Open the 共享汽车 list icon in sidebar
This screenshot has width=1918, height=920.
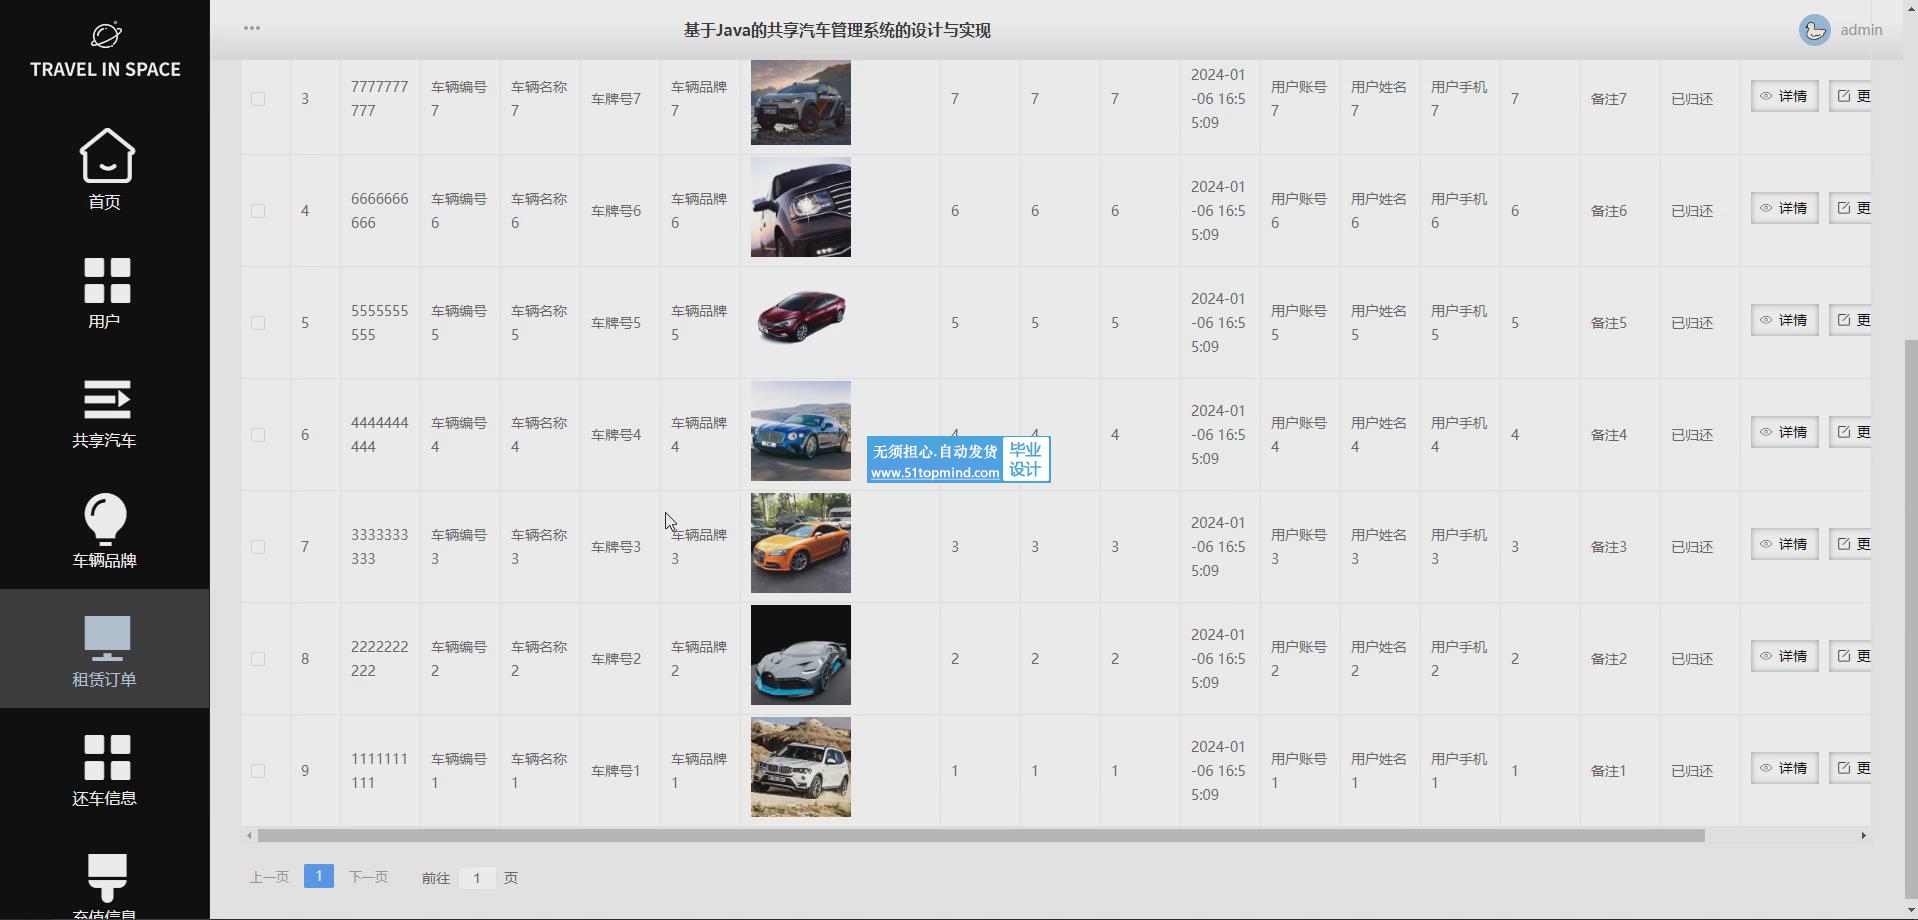106,399
